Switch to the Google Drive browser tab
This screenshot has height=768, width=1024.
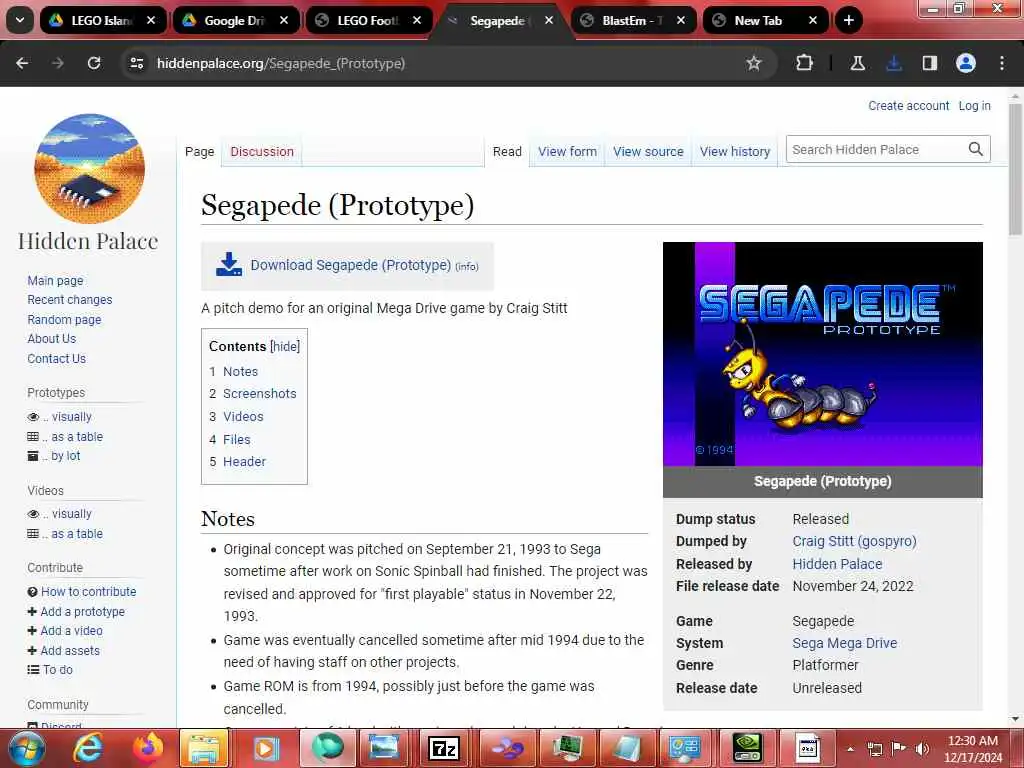tap(234, 20)
